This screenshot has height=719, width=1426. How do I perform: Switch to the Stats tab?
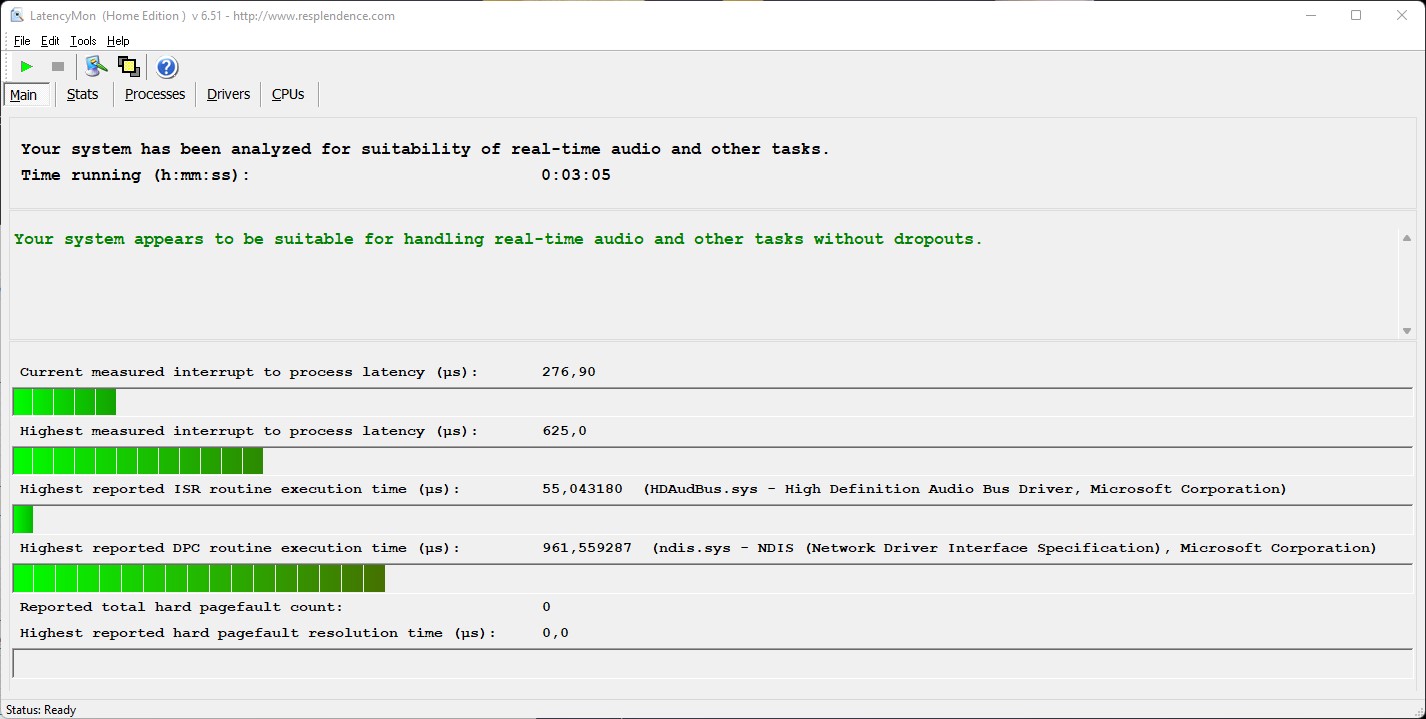(x=82, y=94)
